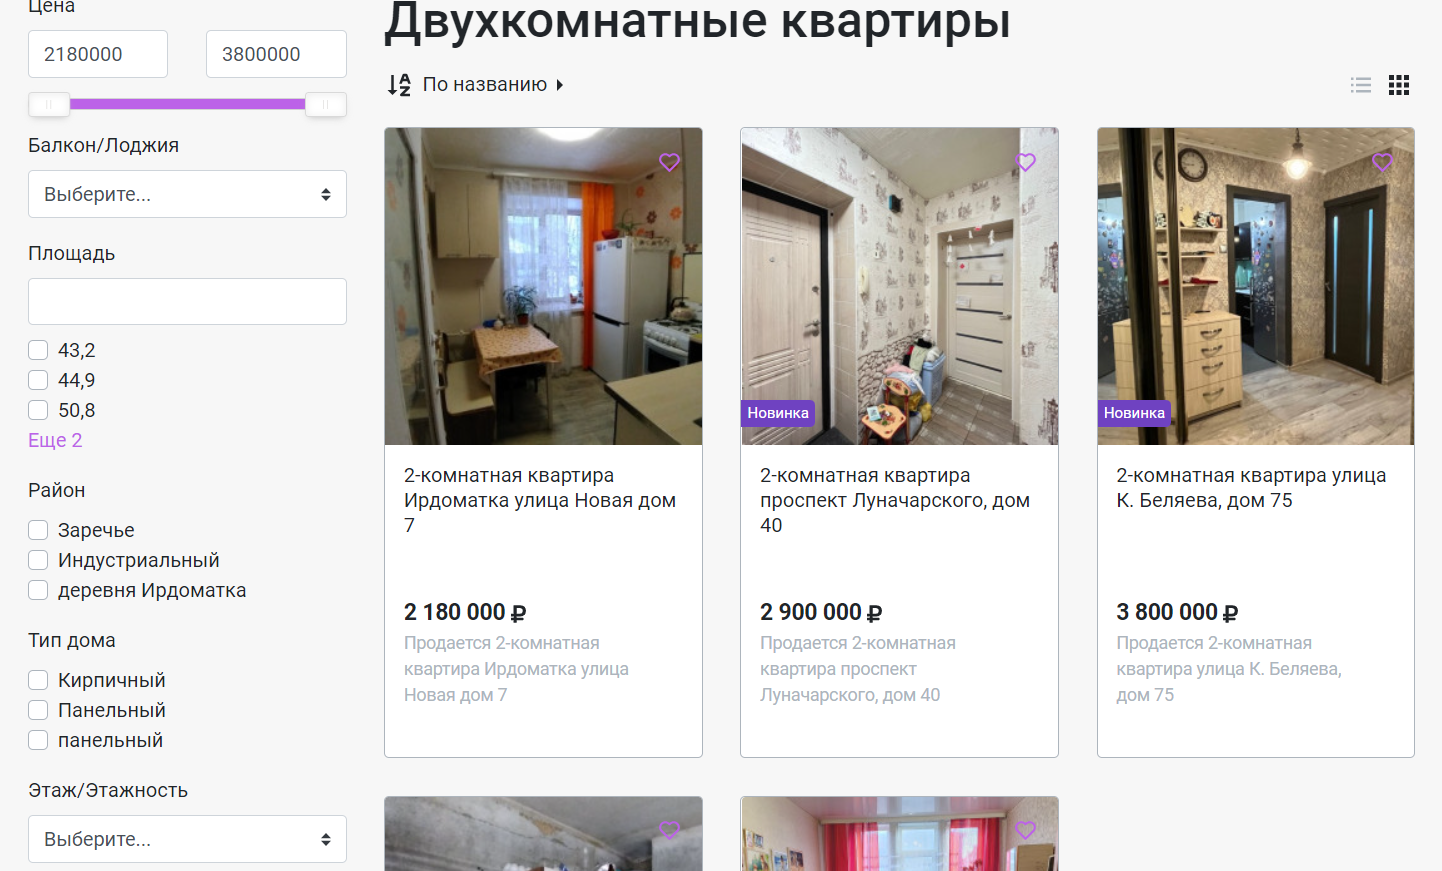This screenshot has width=1442, height=871.
Task: Show more areas via Еще 2
Action: 55,440
